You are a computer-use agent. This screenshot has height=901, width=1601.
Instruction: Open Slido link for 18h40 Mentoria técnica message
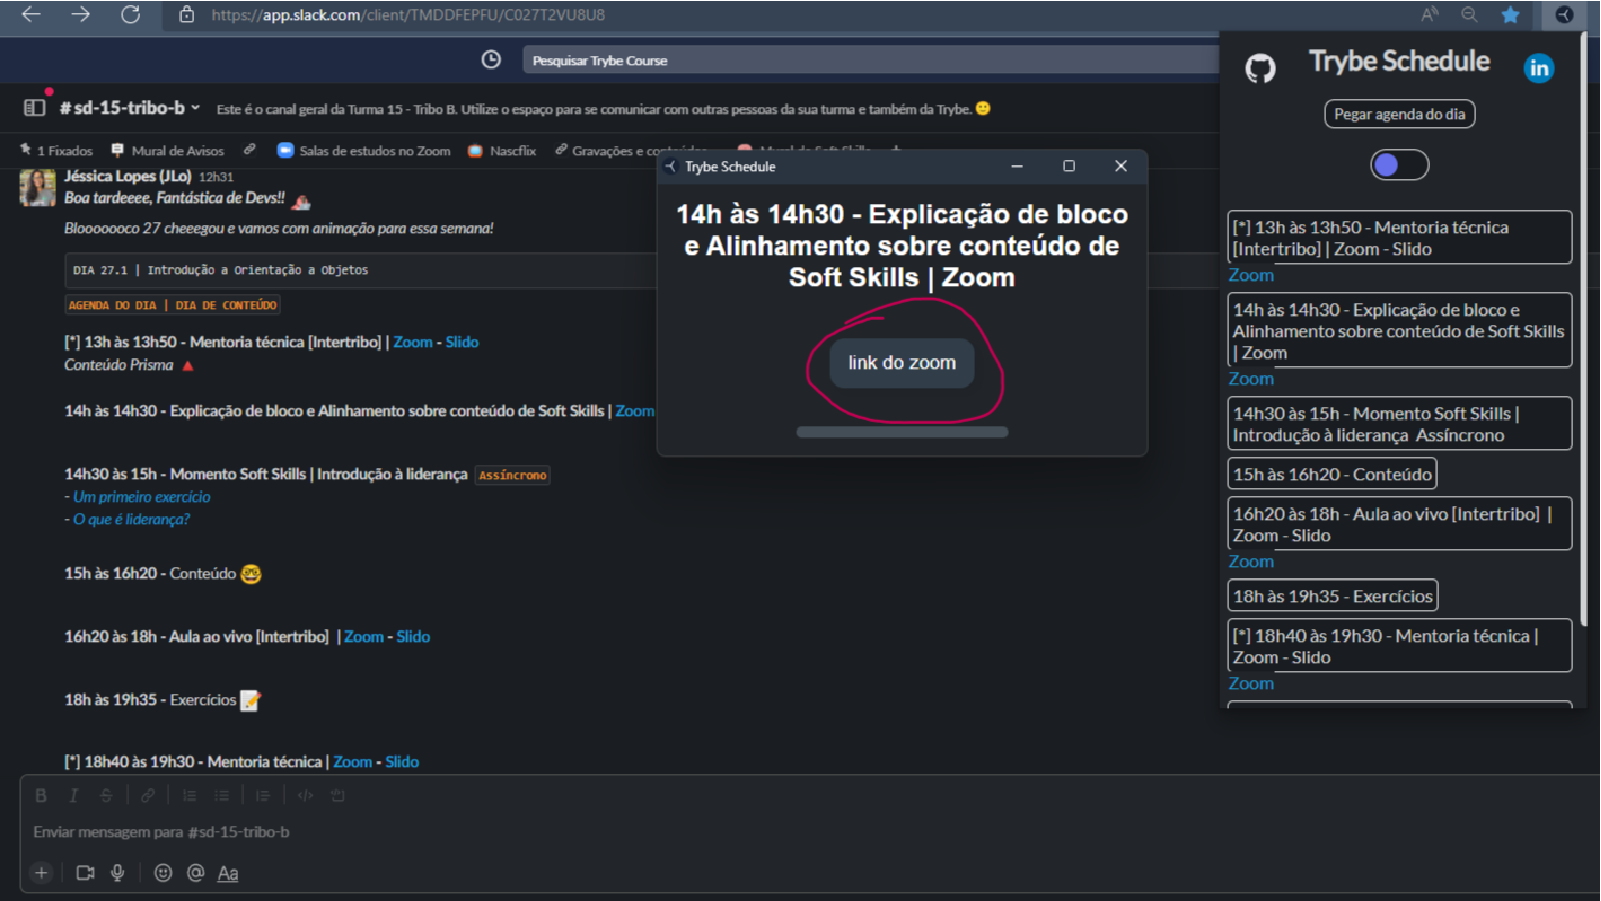pyautogui.click(x=402, y=762)
